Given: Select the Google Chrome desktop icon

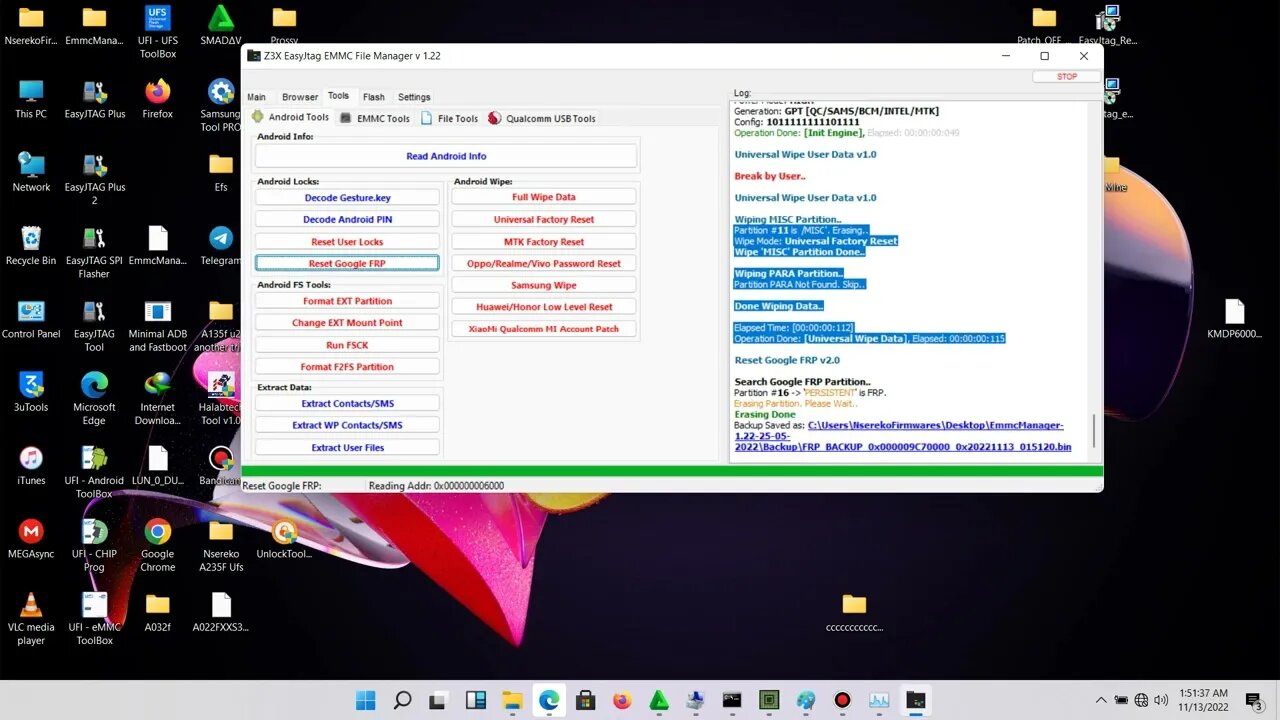Looking at the screenshot, I should pyautogui.click(x=157, y=545).
